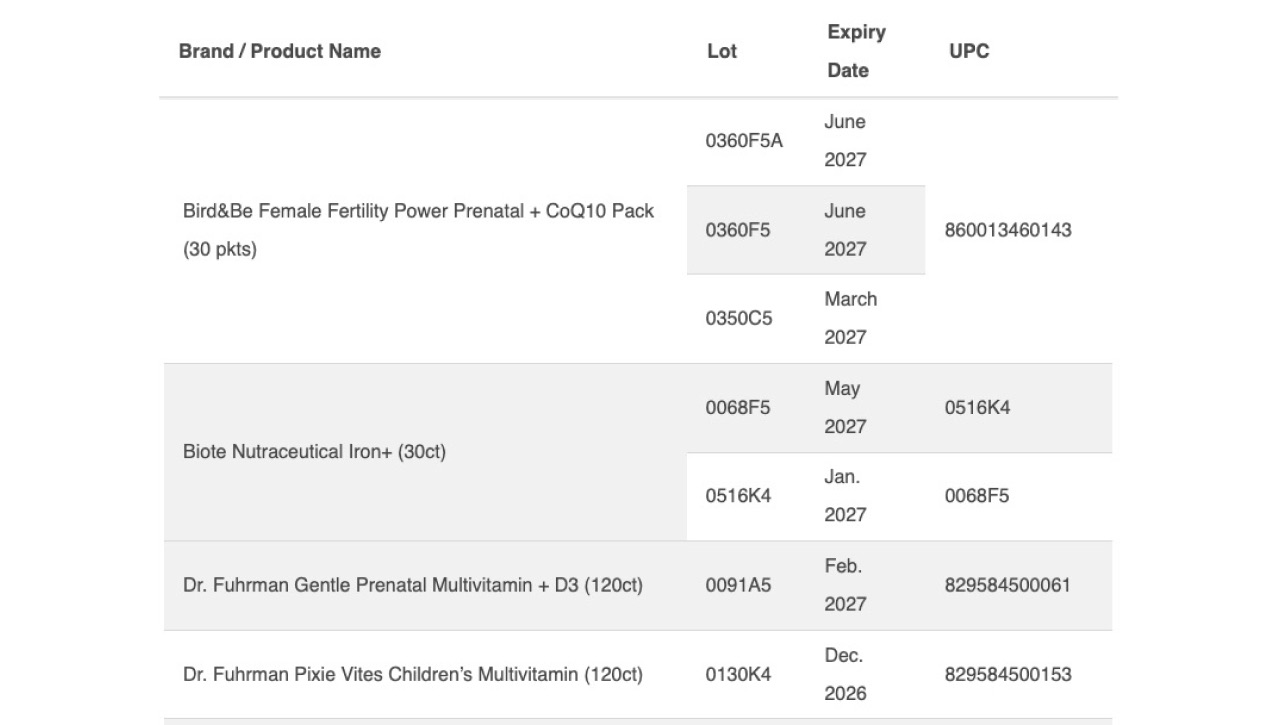Select the Expiry Date column header
Viewport: 1280px width, 725px height.
(x=856, y=51)
